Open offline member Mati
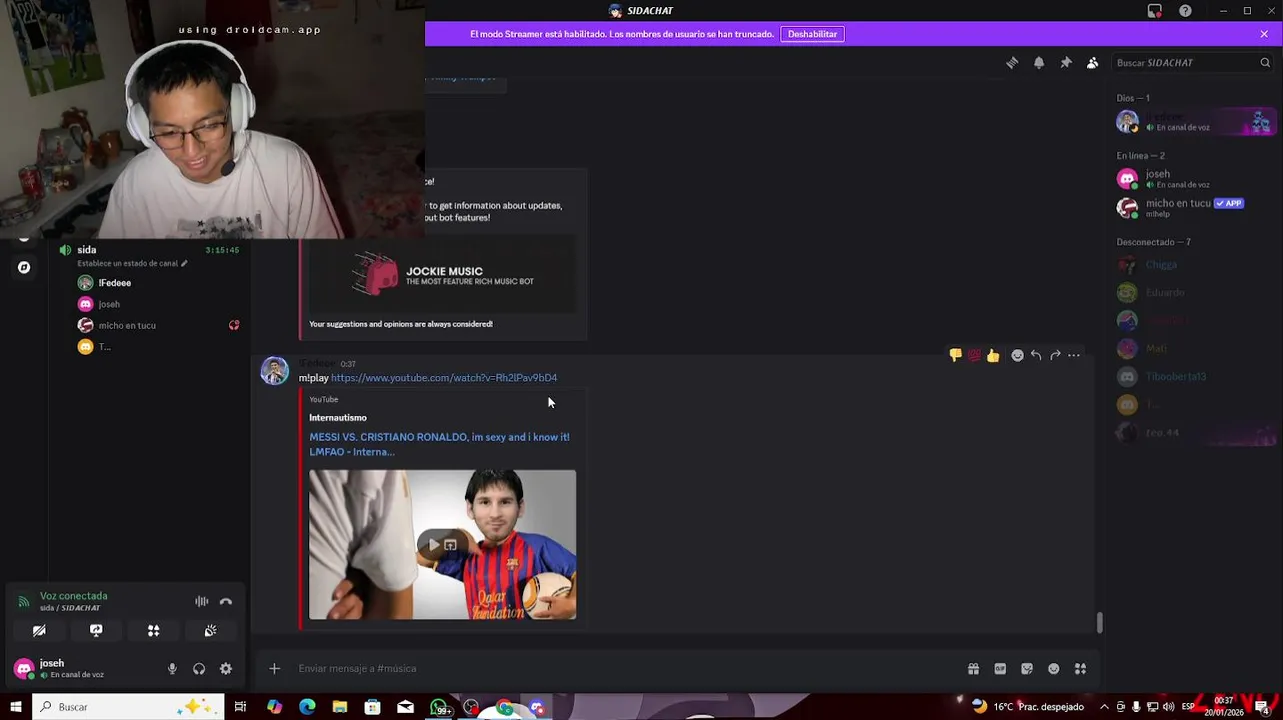Screen dimensions: 1283x720 [1194, 349]
